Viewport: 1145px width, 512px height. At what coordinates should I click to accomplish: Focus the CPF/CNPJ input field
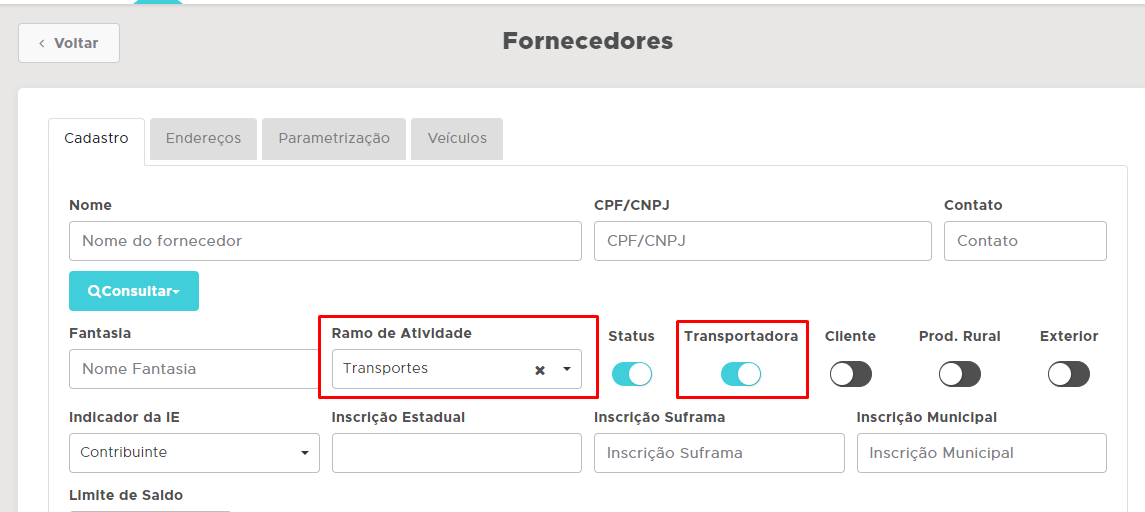763,241
